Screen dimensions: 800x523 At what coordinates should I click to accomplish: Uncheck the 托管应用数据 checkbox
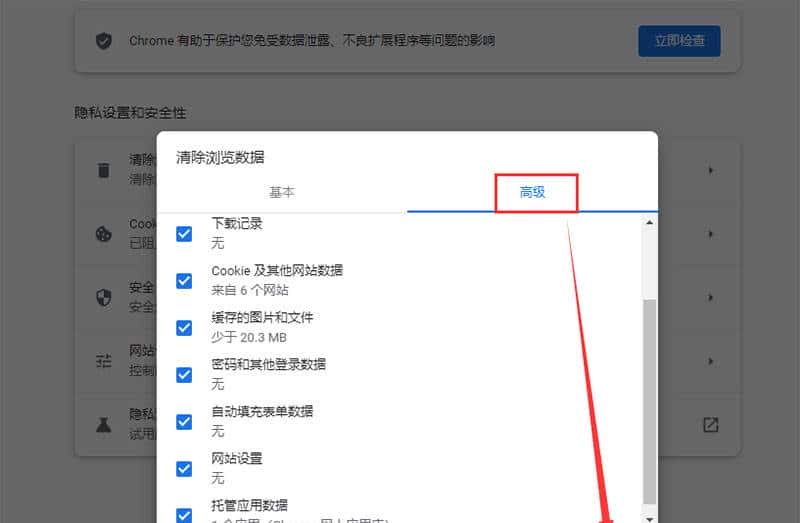184,515
